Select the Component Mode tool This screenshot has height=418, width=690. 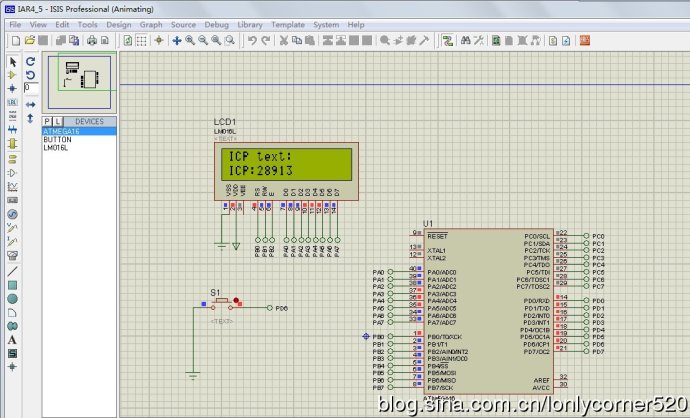click(12, 76)
